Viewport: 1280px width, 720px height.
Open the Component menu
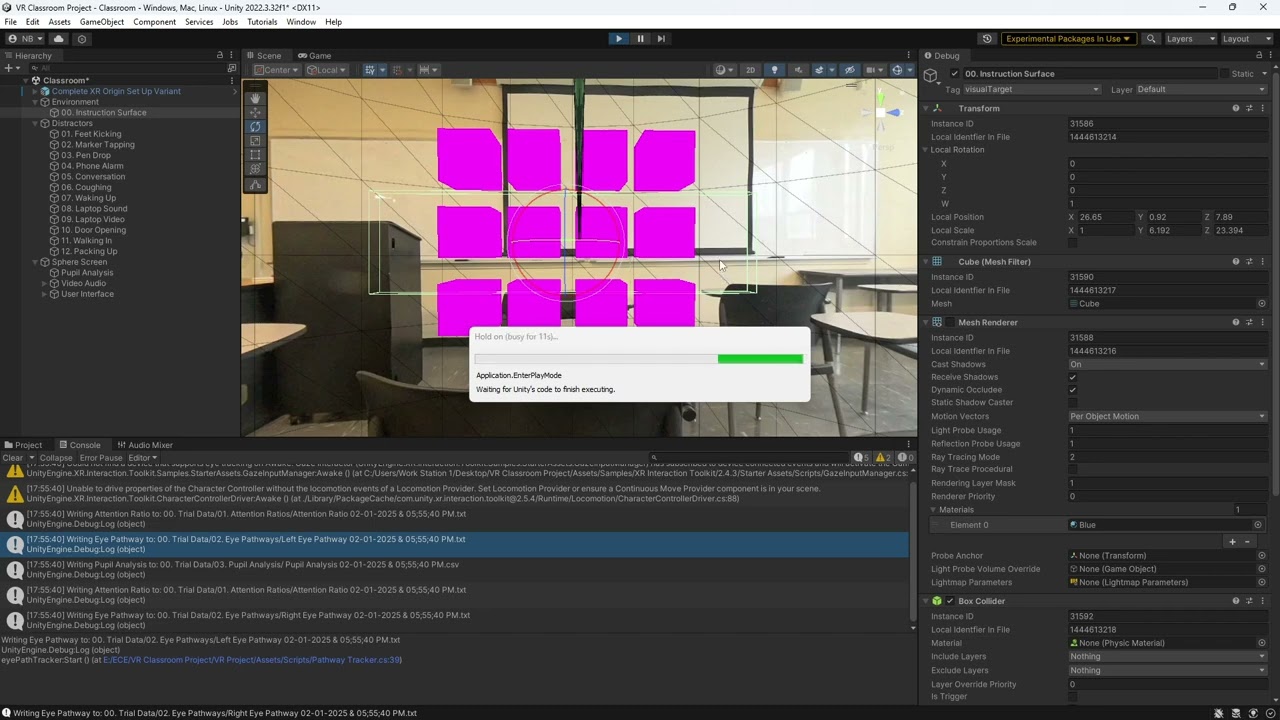point(155,22)
